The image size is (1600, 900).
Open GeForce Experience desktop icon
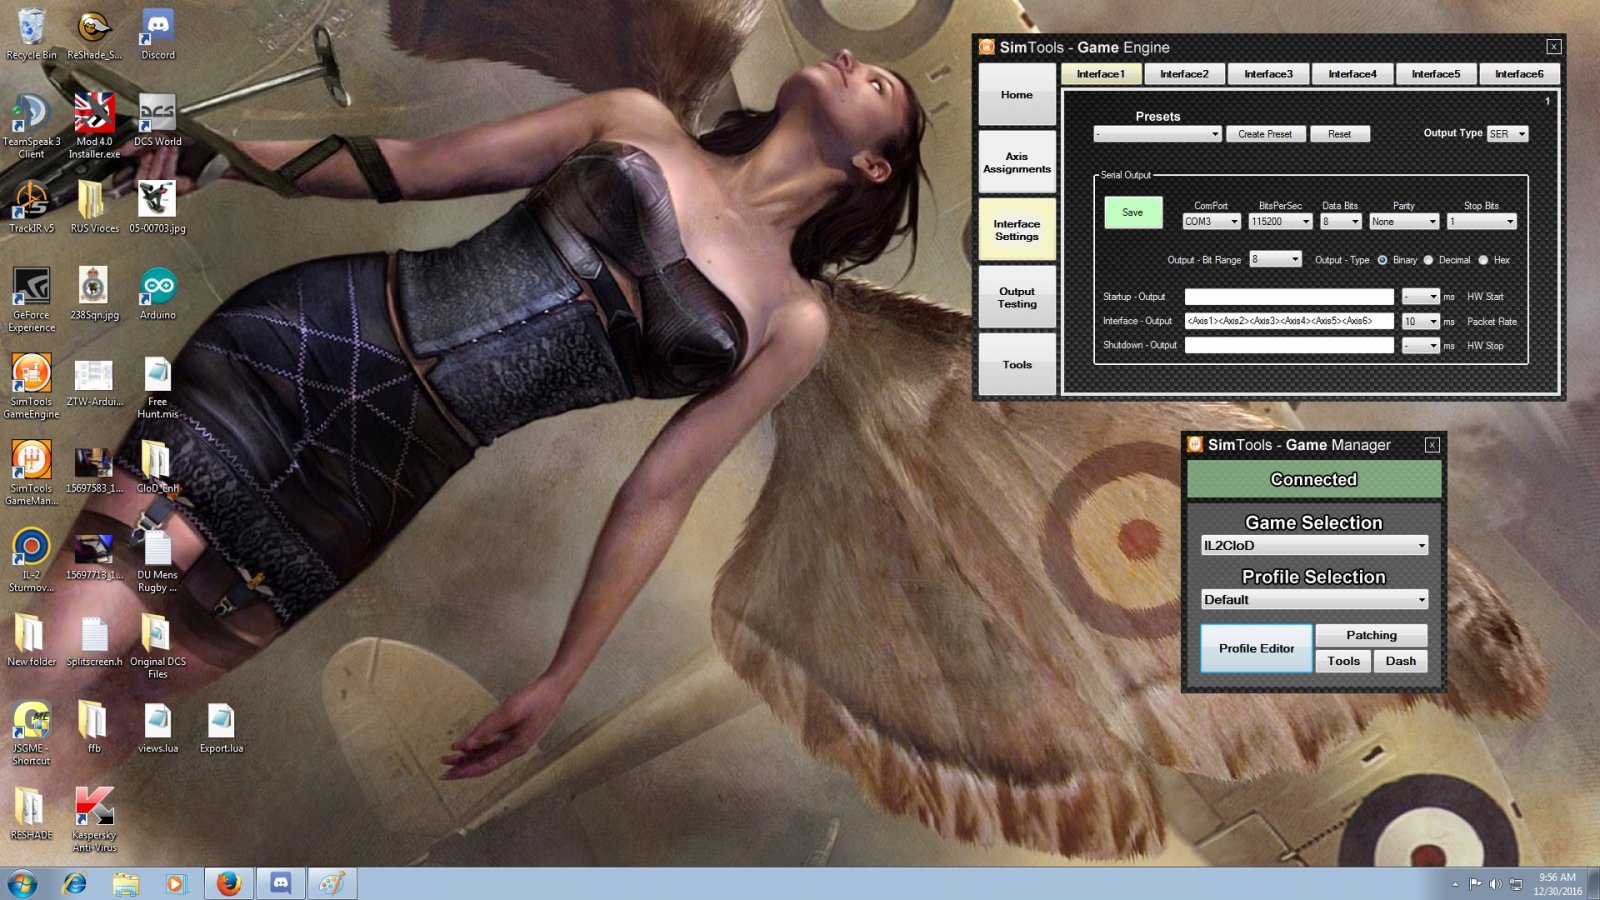[x=31, y=299]
